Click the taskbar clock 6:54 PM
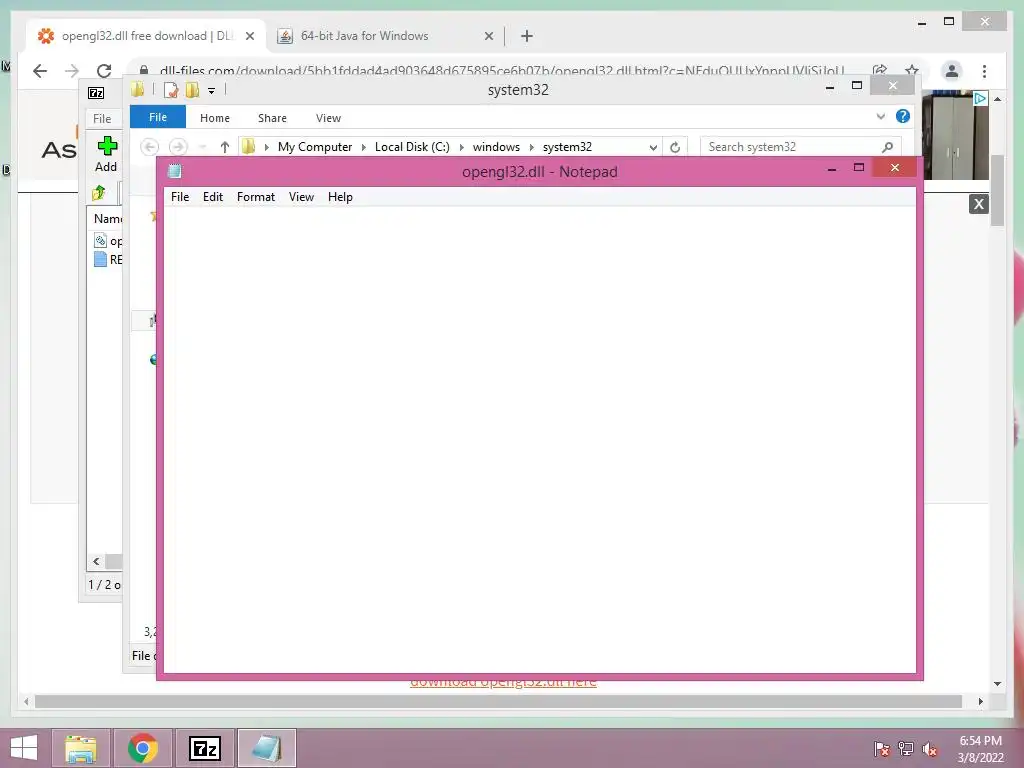Image resolution: width=1024 pixels, height=768 pixels. coord(980,741)
